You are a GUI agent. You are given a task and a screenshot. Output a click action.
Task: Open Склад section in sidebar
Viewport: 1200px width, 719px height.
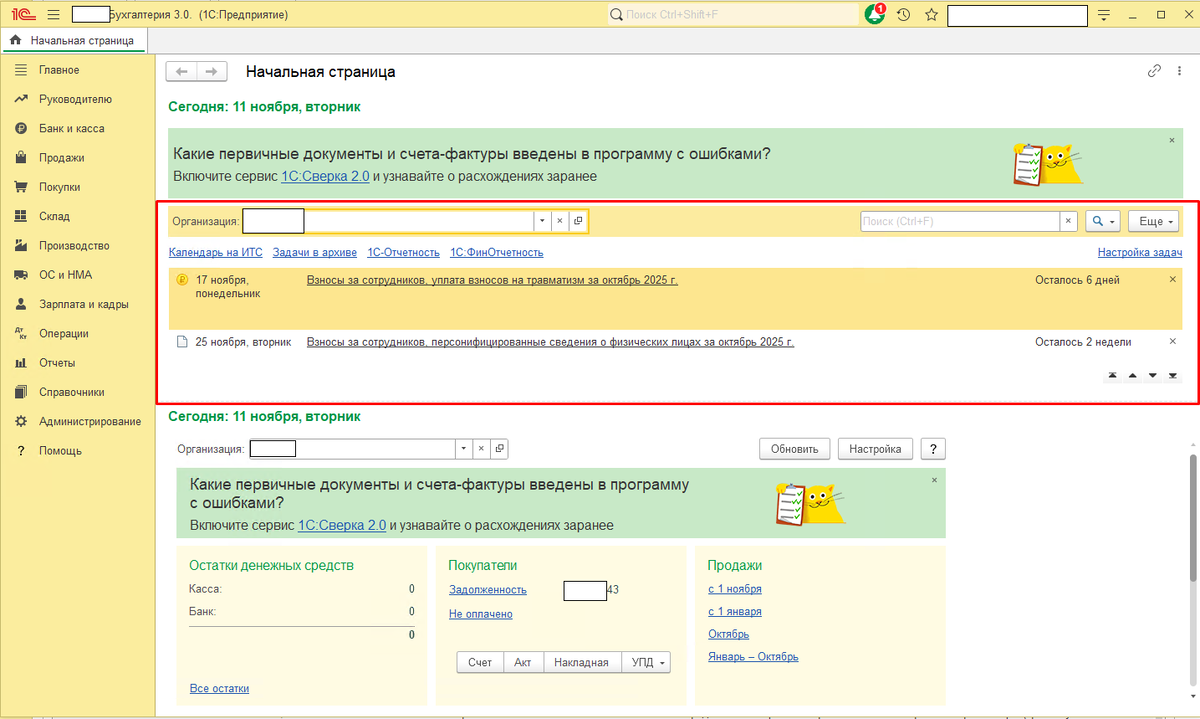pos(54,216)
